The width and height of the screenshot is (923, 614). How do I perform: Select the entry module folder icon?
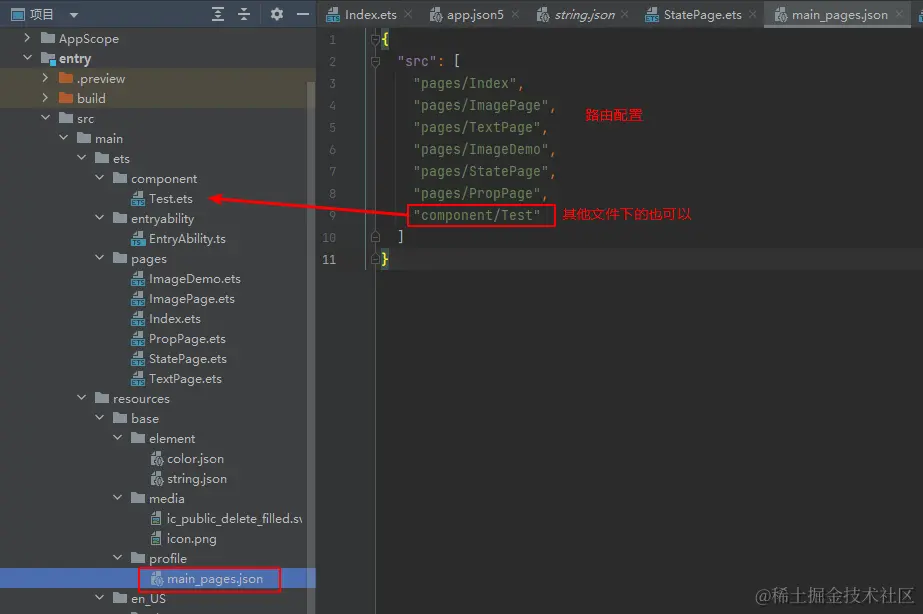pos(48,58)
